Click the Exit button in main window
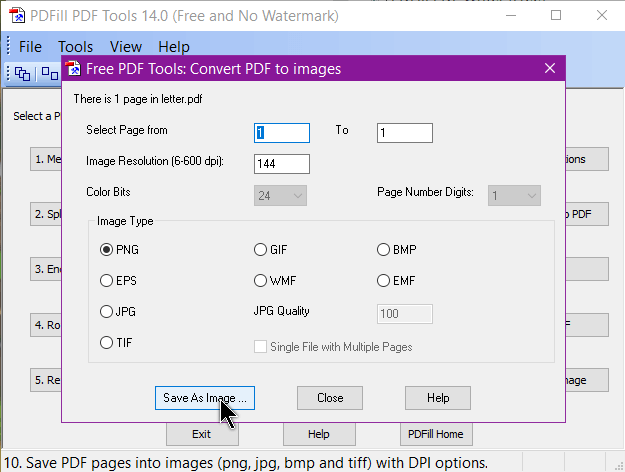 tap(202, 434)
